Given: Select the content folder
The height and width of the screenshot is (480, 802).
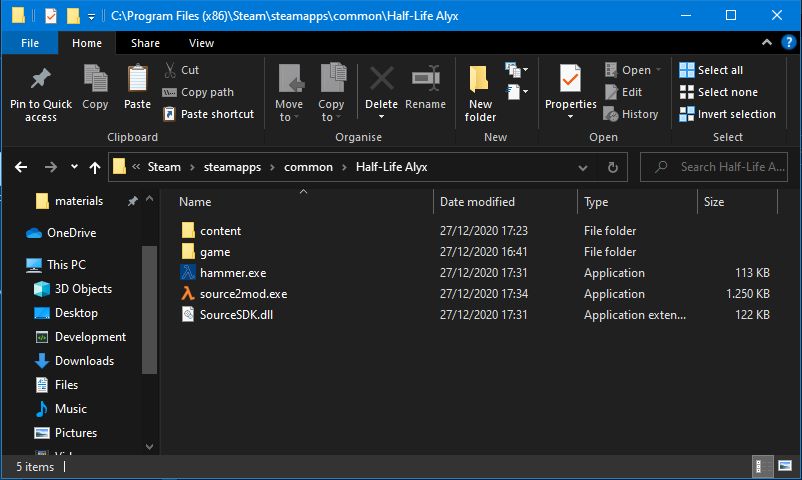Looking at the screenshot, I should pyautogui.click(x=210, y=231).
